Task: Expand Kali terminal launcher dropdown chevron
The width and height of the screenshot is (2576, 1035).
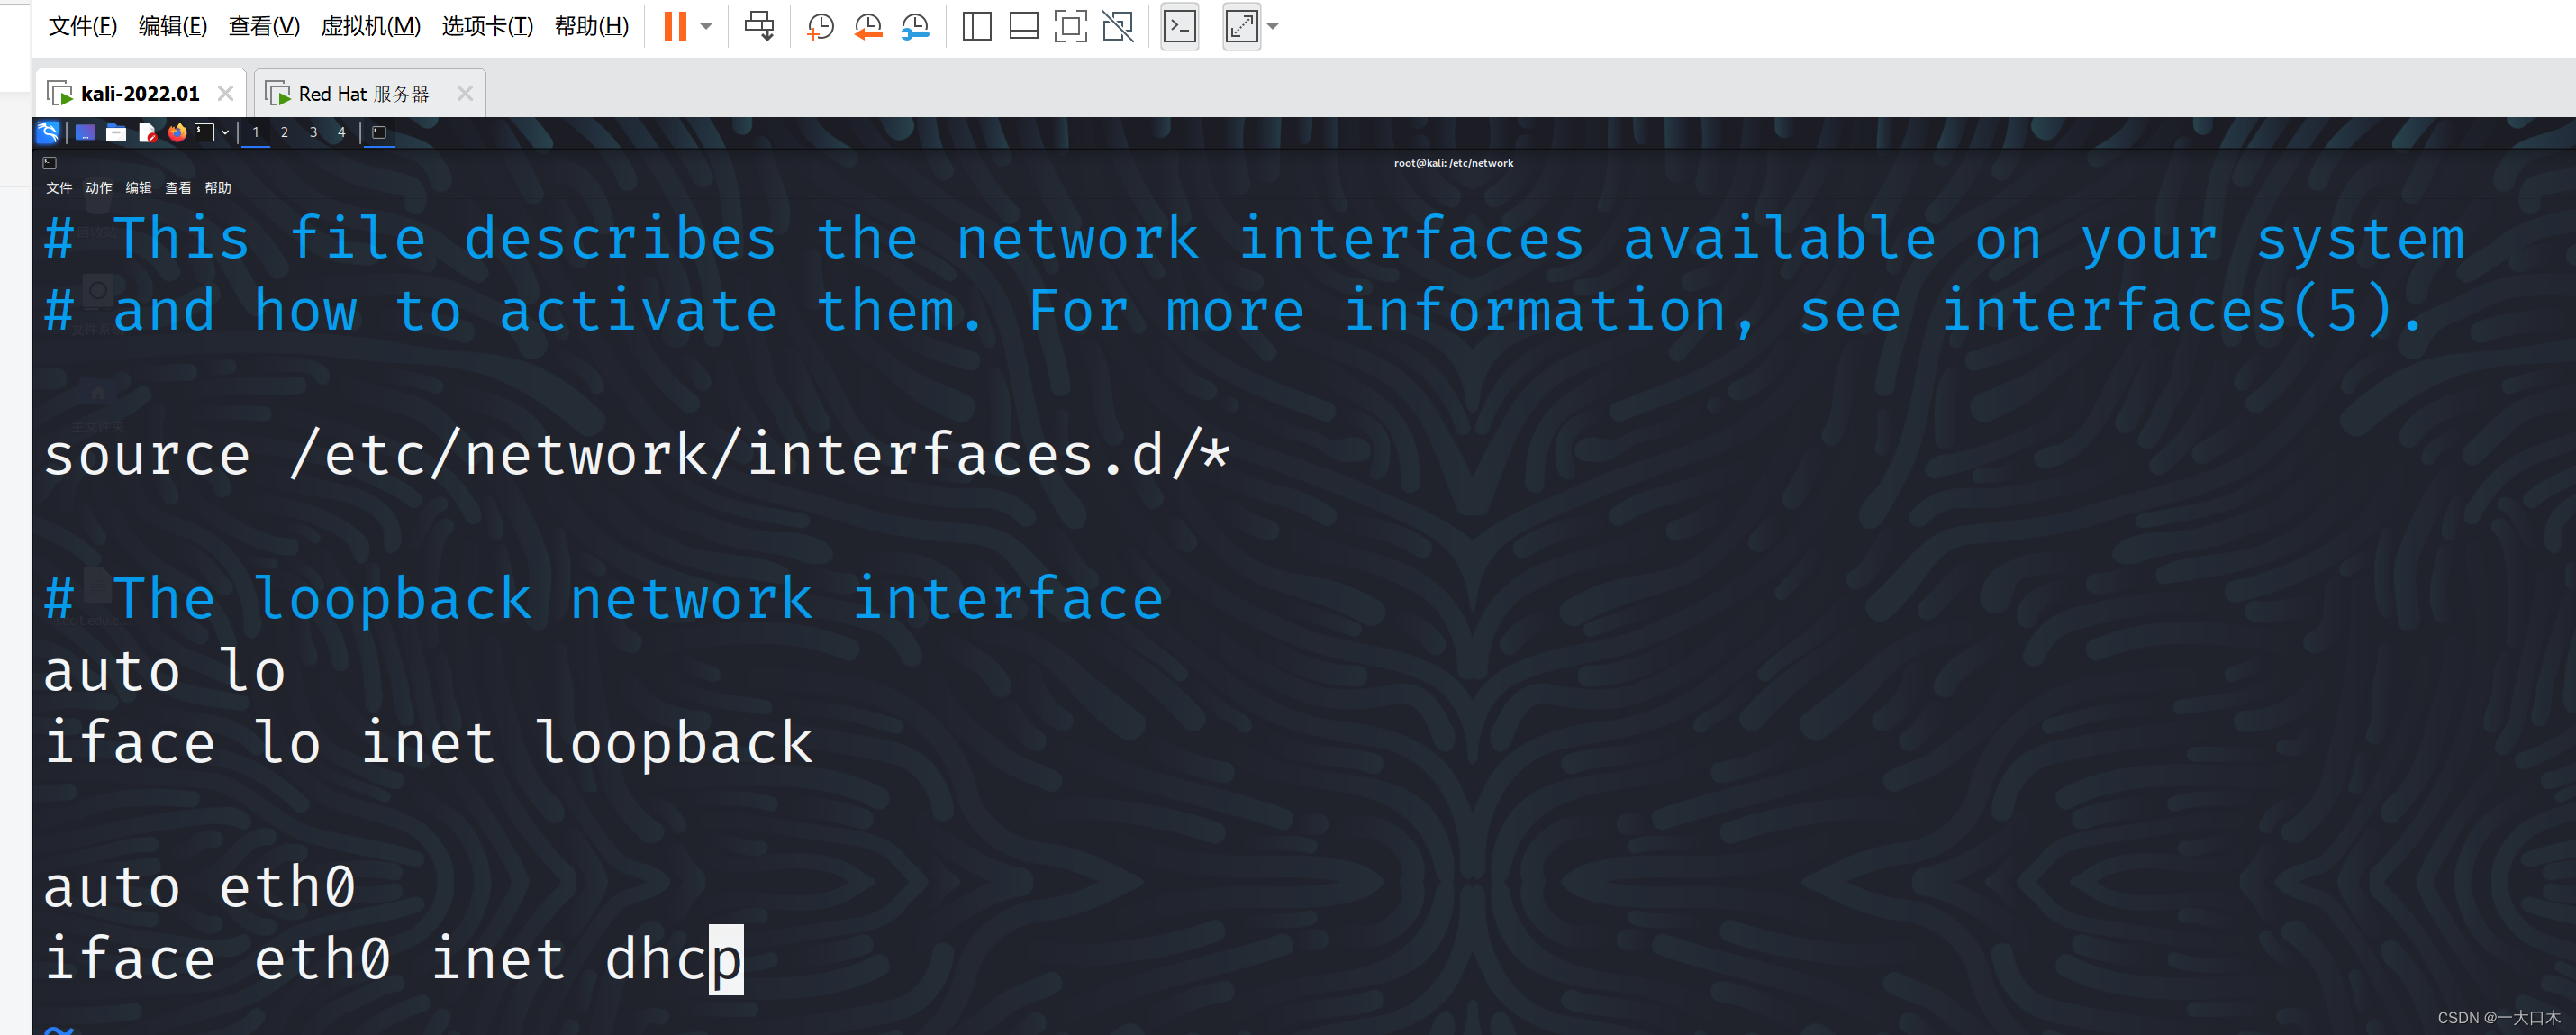Action: 225,132
